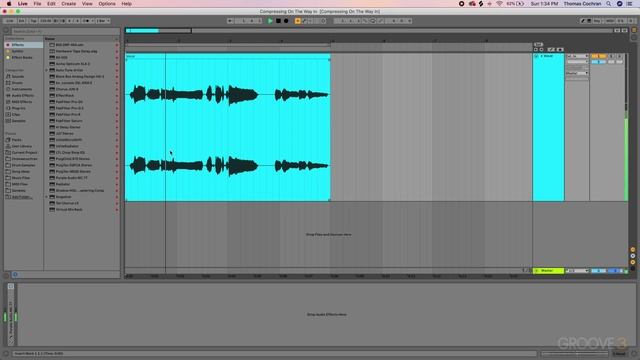Click Add Folder in Places

click(x=23, y=197)
